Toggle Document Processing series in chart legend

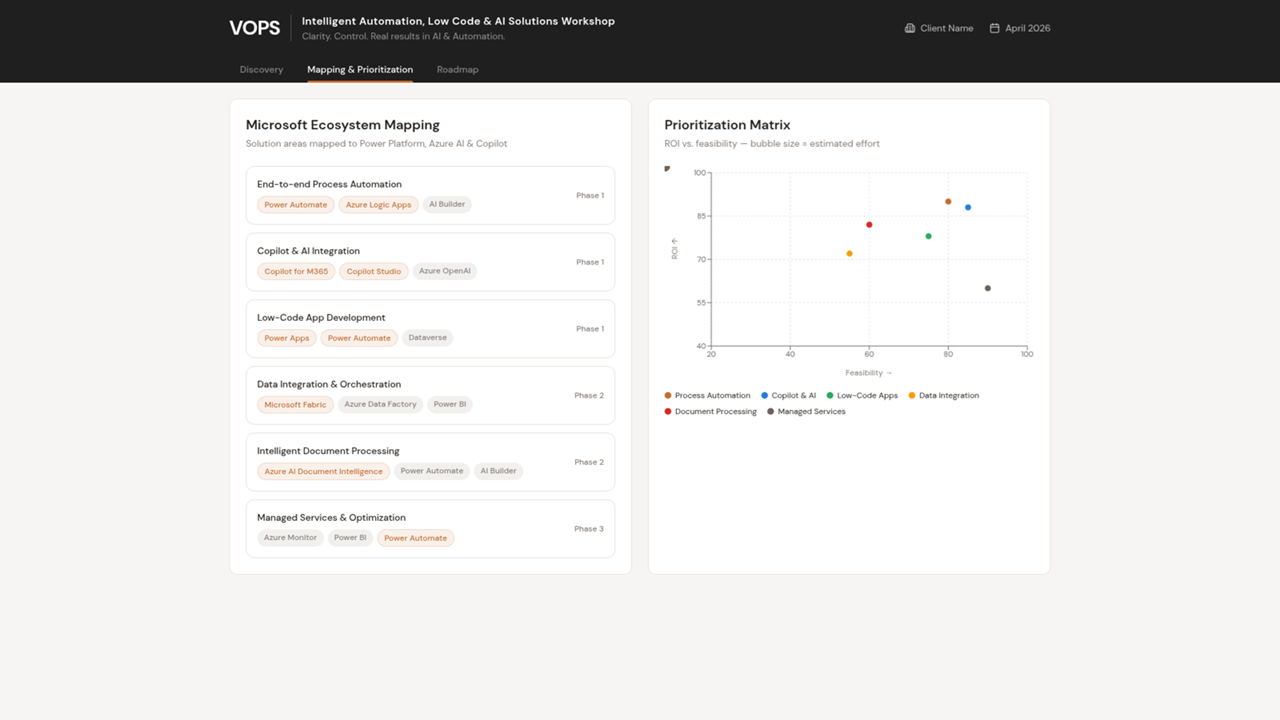(x=710, y=412)
